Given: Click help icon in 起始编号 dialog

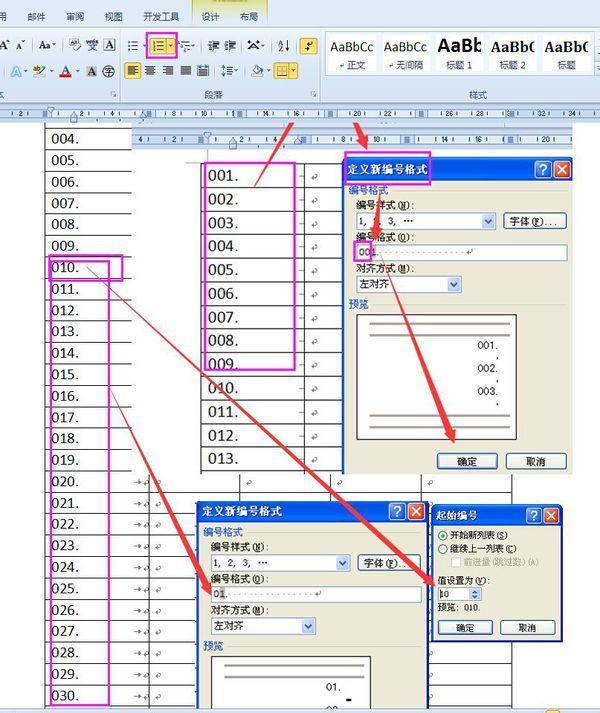Looking at the screenshot, I should pyautogui.click(x=533, y=515).
